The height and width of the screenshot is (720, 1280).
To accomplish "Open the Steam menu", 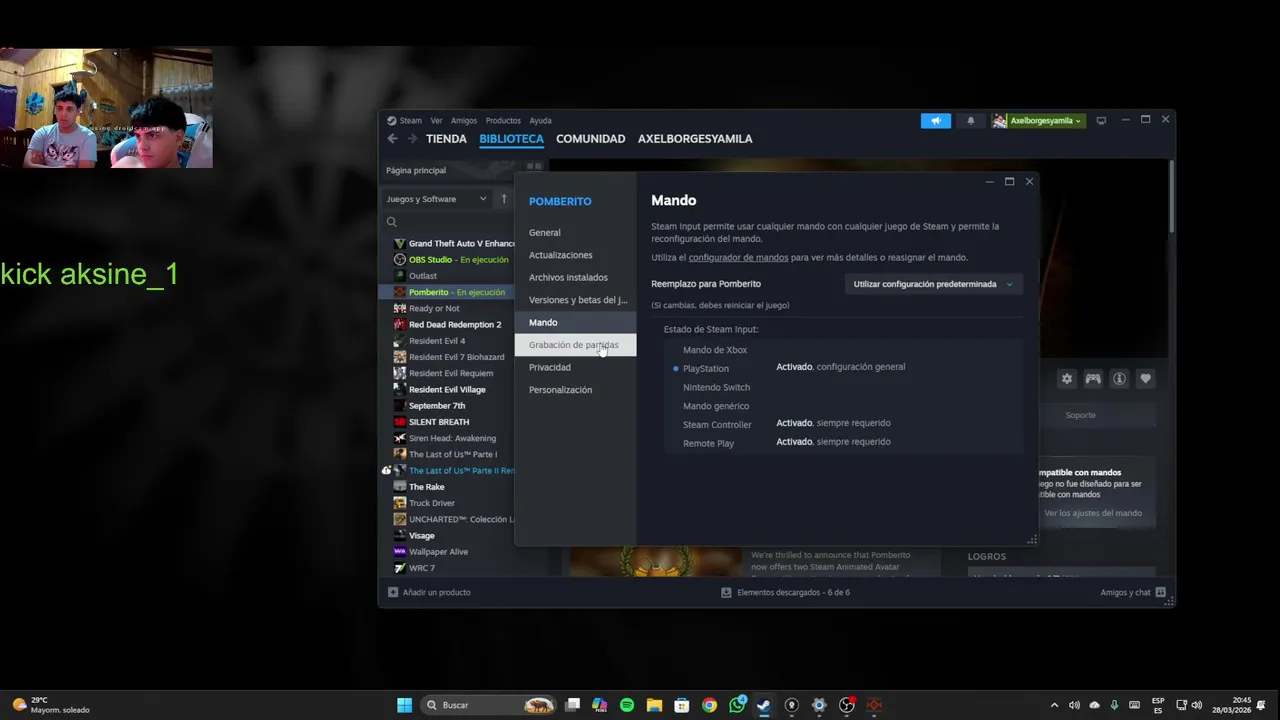I will (411, 121).
